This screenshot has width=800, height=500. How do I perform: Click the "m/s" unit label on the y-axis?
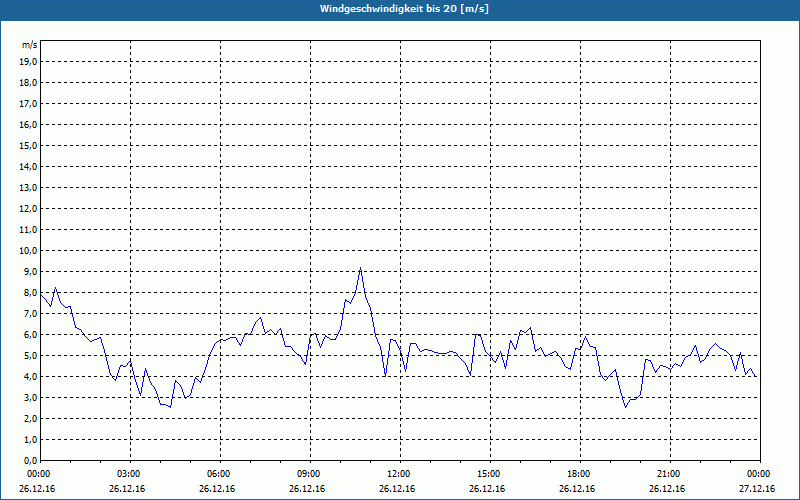(x=30, y=45)
